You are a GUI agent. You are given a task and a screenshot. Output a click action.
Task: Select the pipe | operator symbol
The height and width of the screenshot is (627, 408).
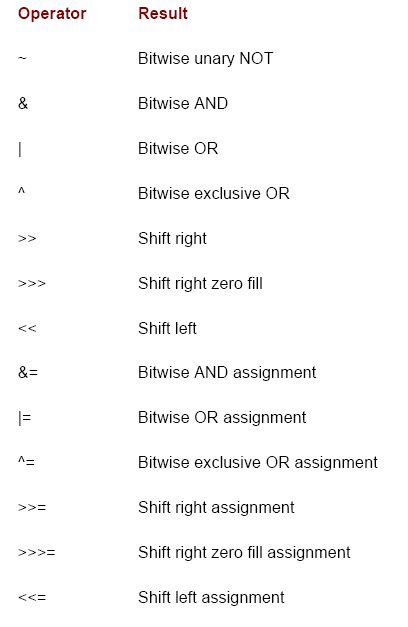click(20, 149)
